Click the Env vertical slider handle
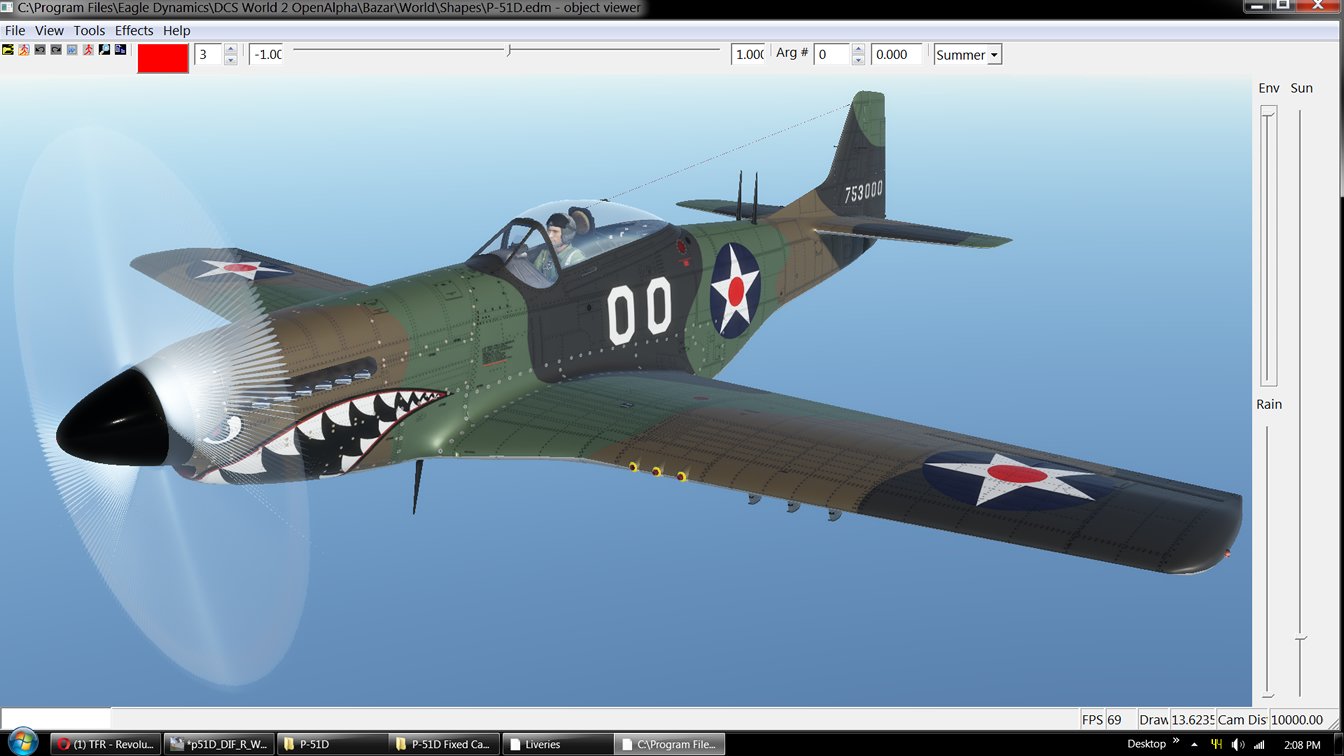The width and height of the screenshot is (1344, 756). point(1268,114)
